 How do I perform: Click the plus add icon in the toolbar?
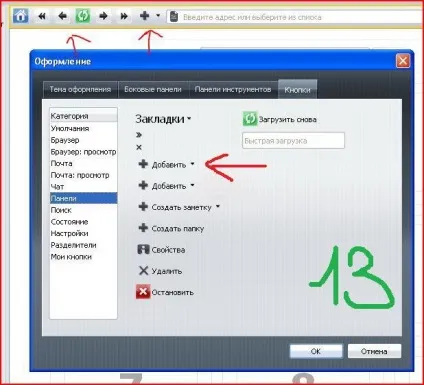145,16
